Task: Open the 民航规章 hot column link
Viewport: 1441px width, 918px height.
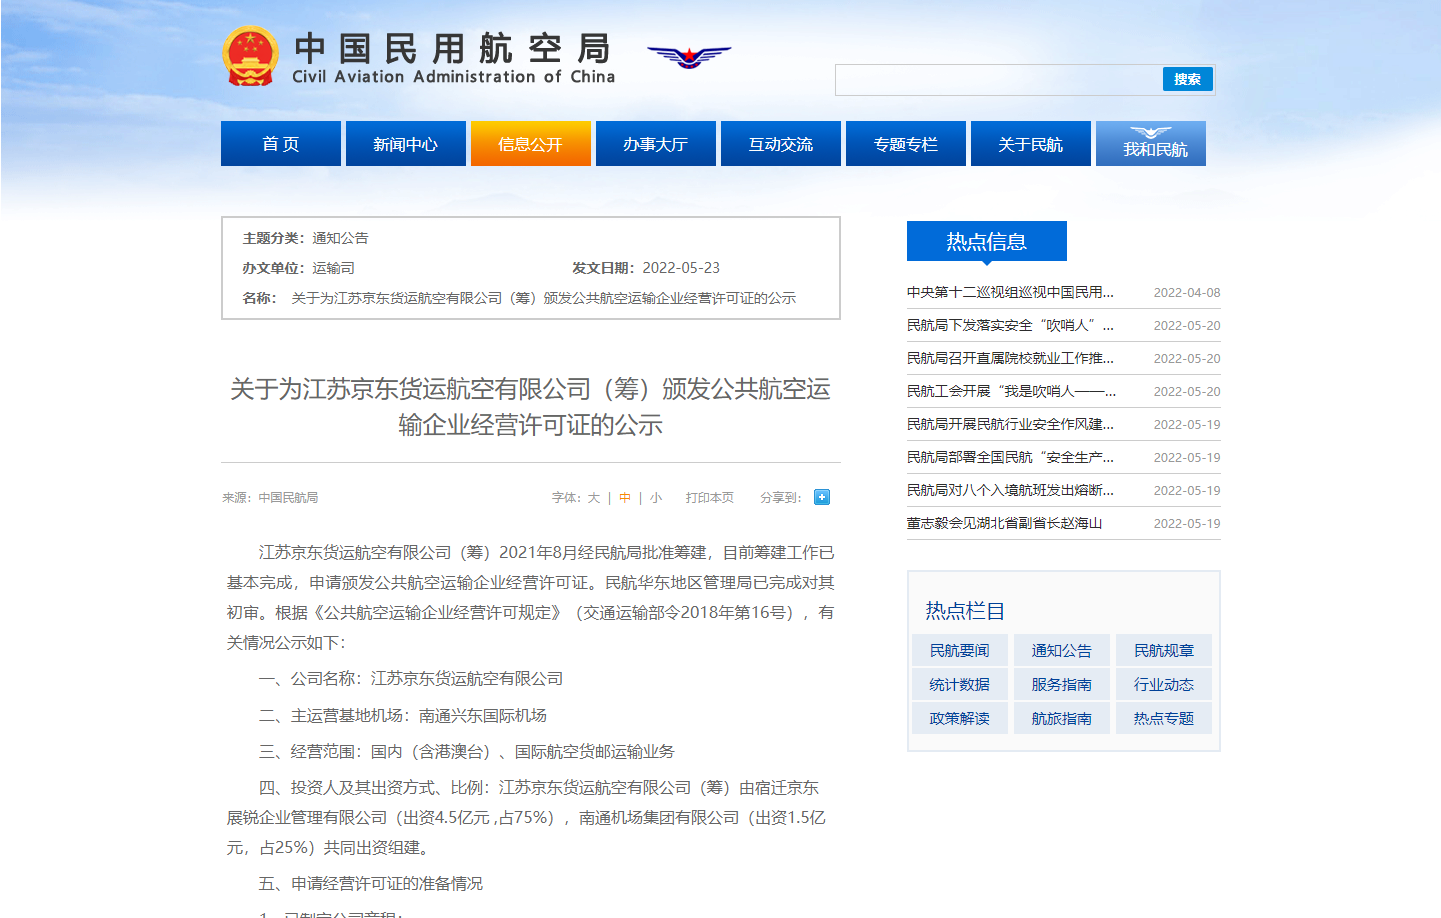Action: click(1163, 651)
